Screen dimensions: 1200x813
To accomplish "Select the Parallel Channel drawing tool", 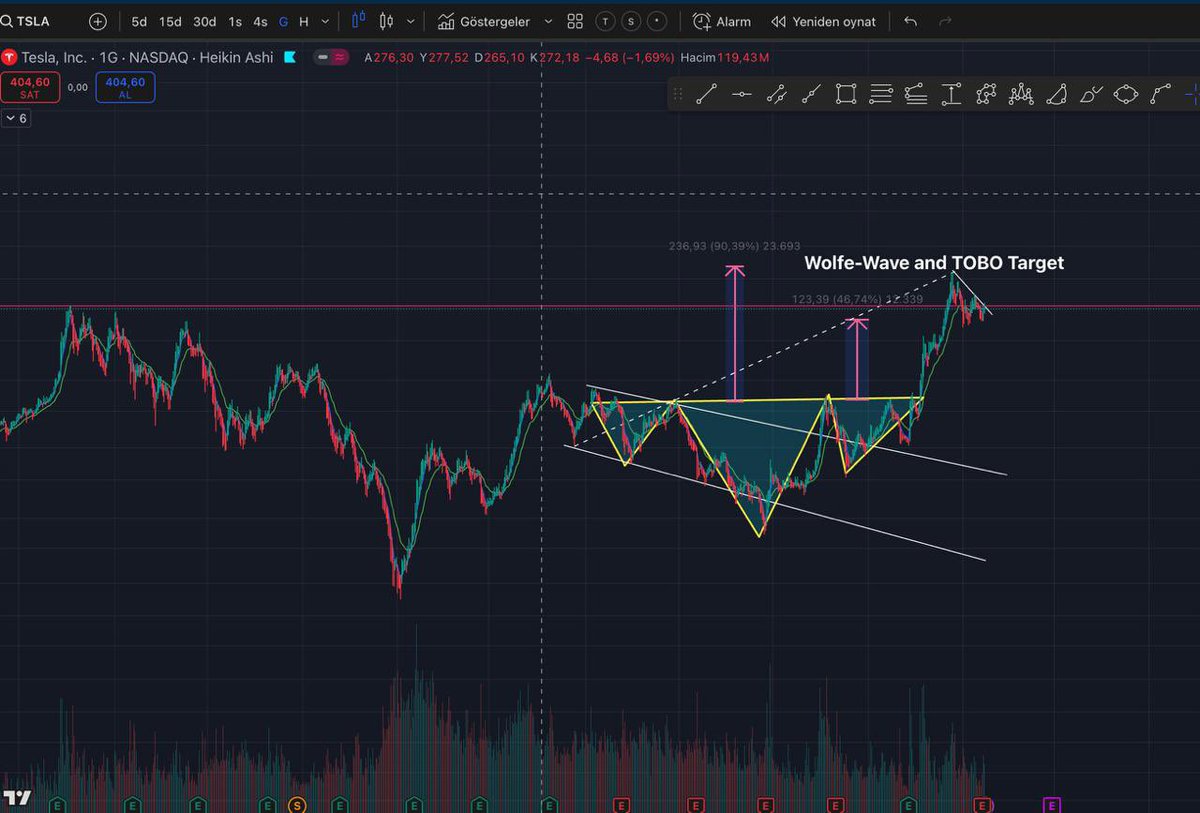I will [x=776, y=95].
